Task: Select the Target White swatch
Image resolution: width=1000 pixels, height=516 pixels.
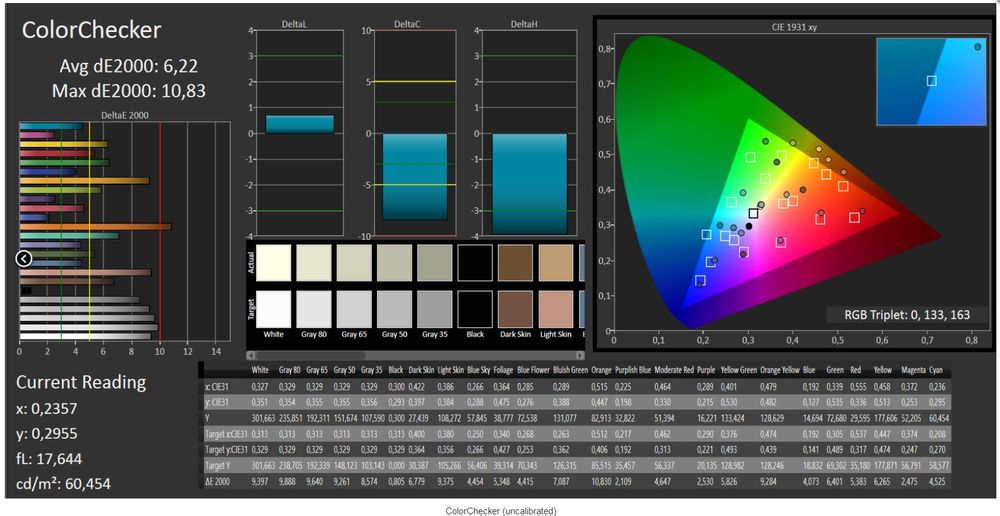Action: pos(273,309)
